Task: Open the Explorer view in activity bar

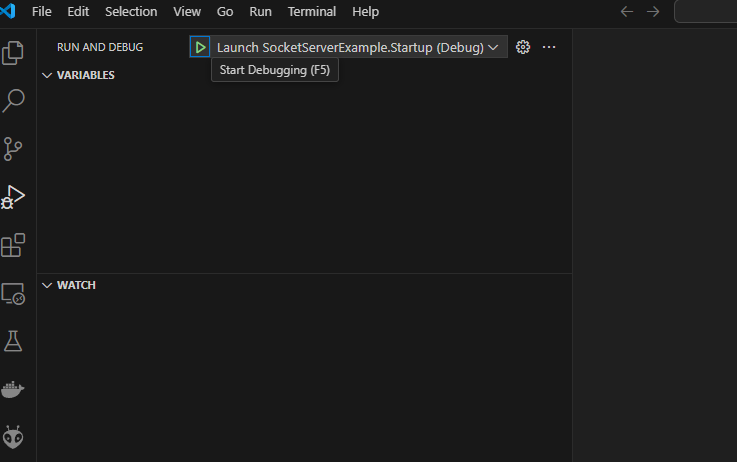Action: [13, 53]
